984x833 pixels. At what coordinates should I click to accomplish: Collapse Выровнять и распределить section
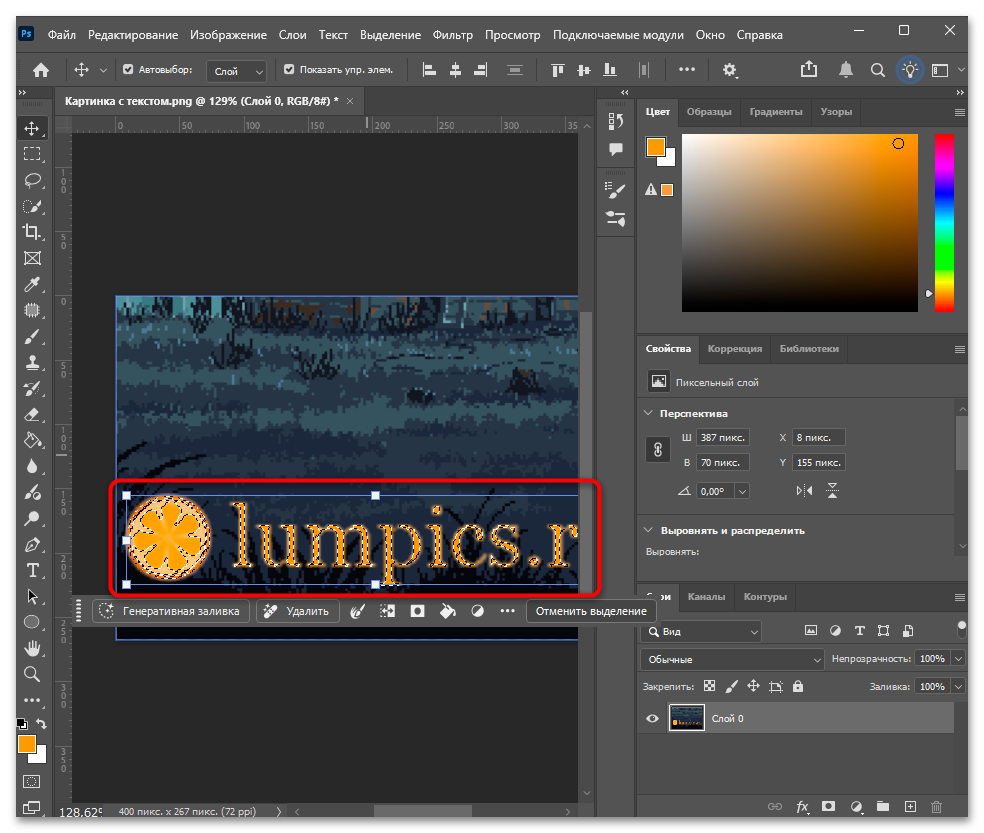(x=648, y=530)
